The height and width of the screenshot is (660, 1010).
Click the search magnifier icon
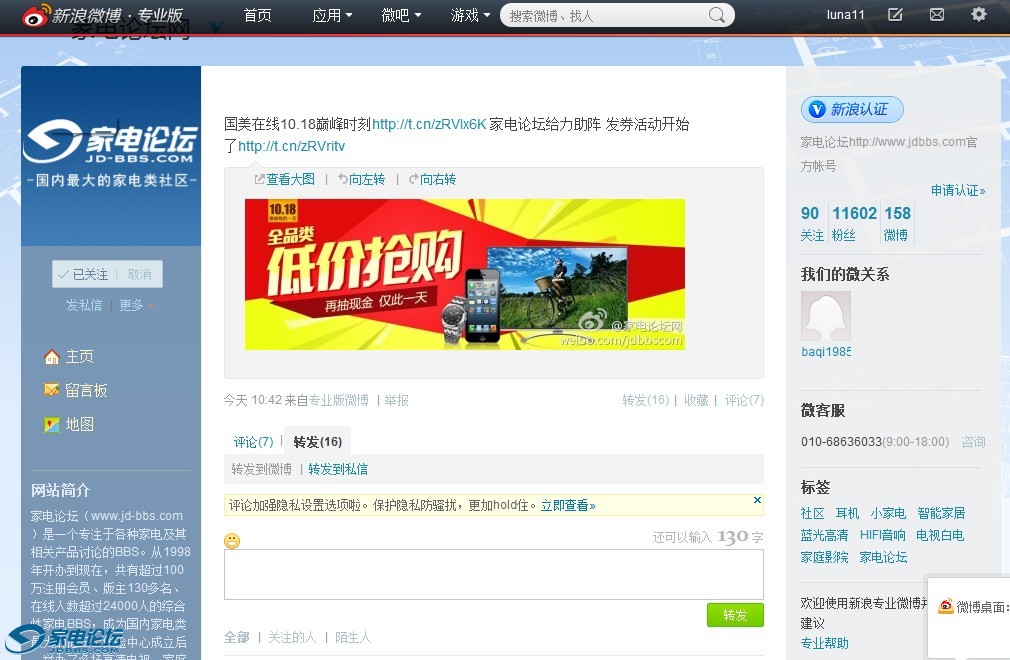716,15
